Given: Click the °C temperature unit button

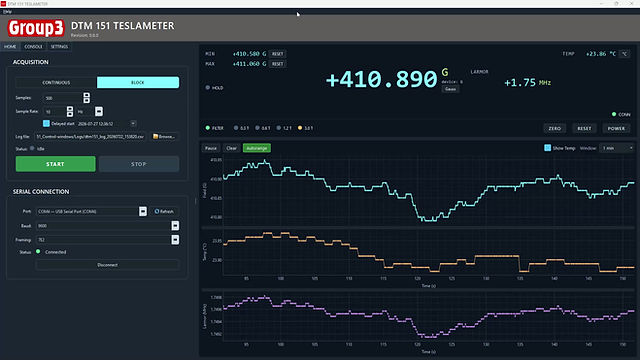Looking at the screenshot, I should pyautogui.click(x=624, y=54).
